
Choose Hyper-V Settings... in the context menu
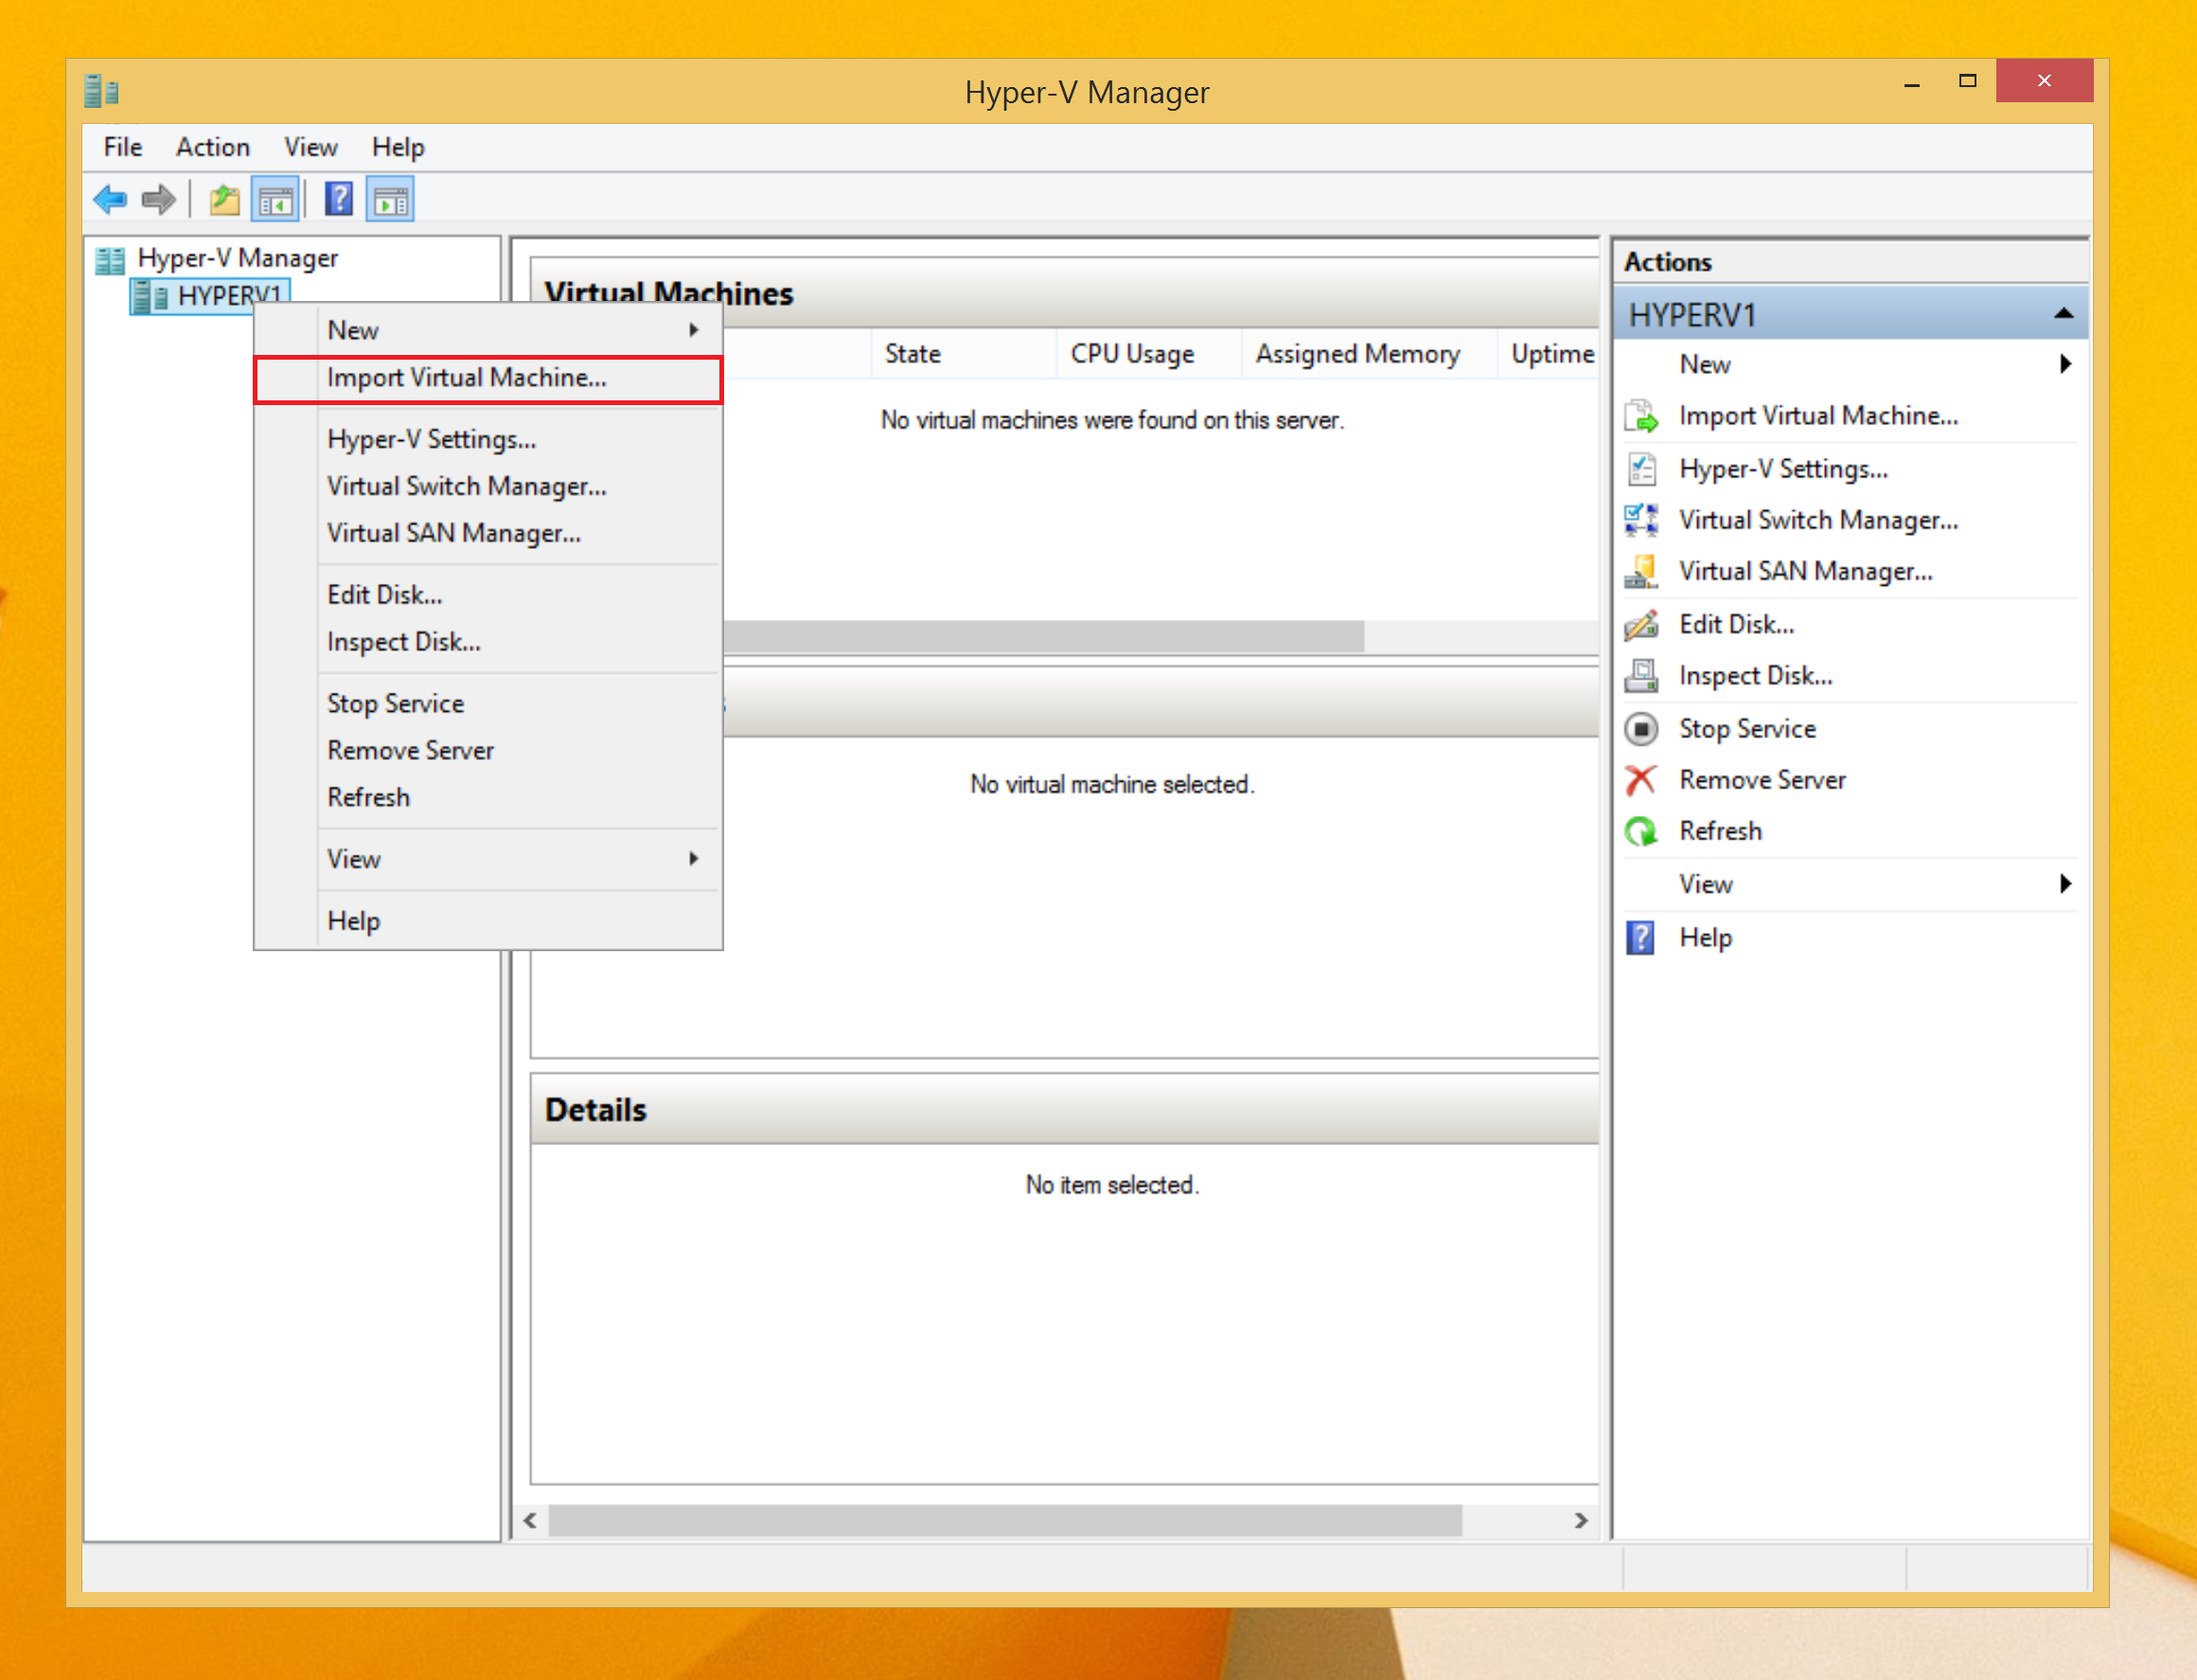coord(488,440)
